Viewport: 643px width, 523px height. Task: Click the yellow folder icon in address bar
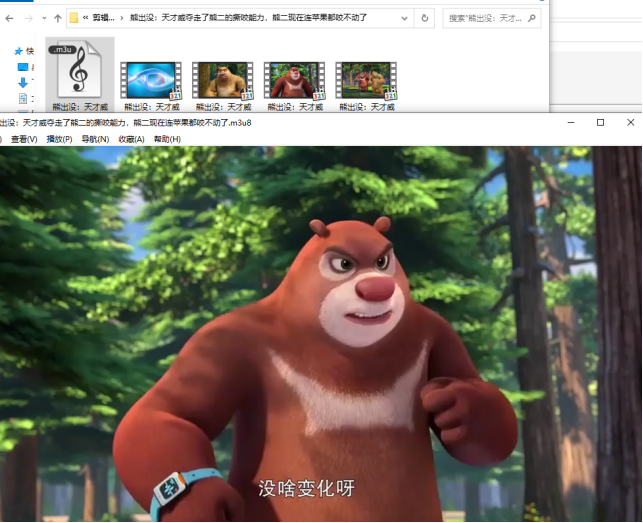pos(74,18)
